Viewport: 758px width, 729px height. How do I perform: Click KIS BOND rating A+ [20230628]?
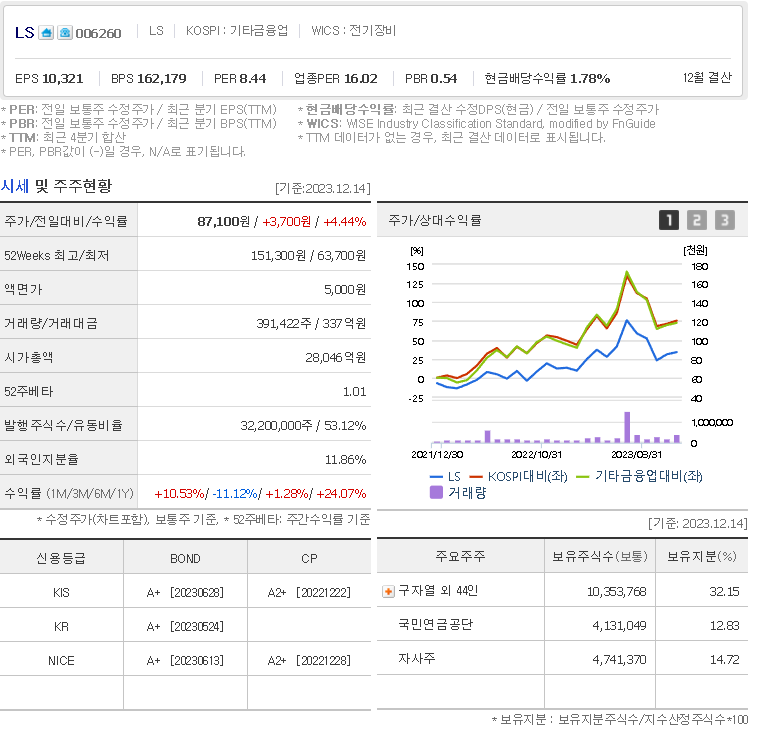pyautogui.click(x=185, y=592)
